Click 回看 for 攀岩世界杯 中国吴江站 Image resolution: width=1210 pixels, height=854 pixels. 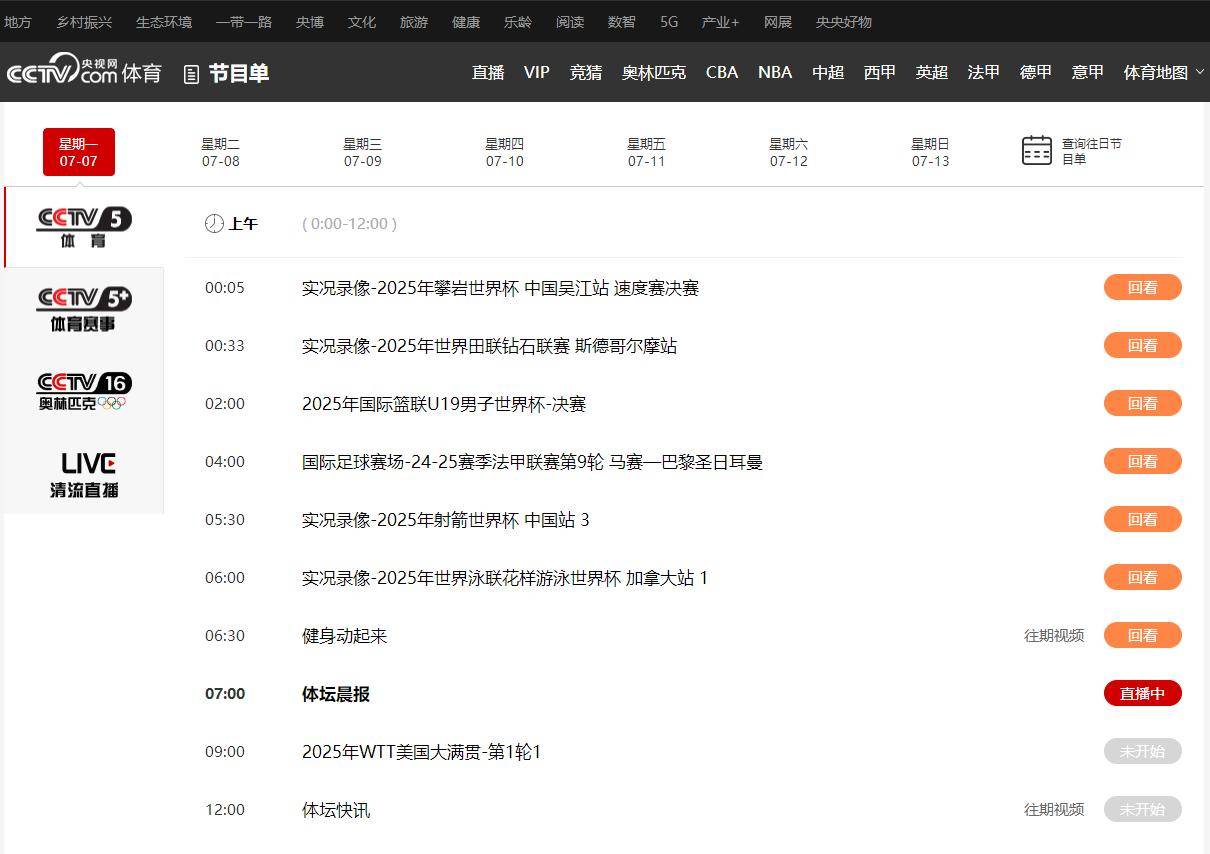pyautogui.click(x=1143, y=287)
